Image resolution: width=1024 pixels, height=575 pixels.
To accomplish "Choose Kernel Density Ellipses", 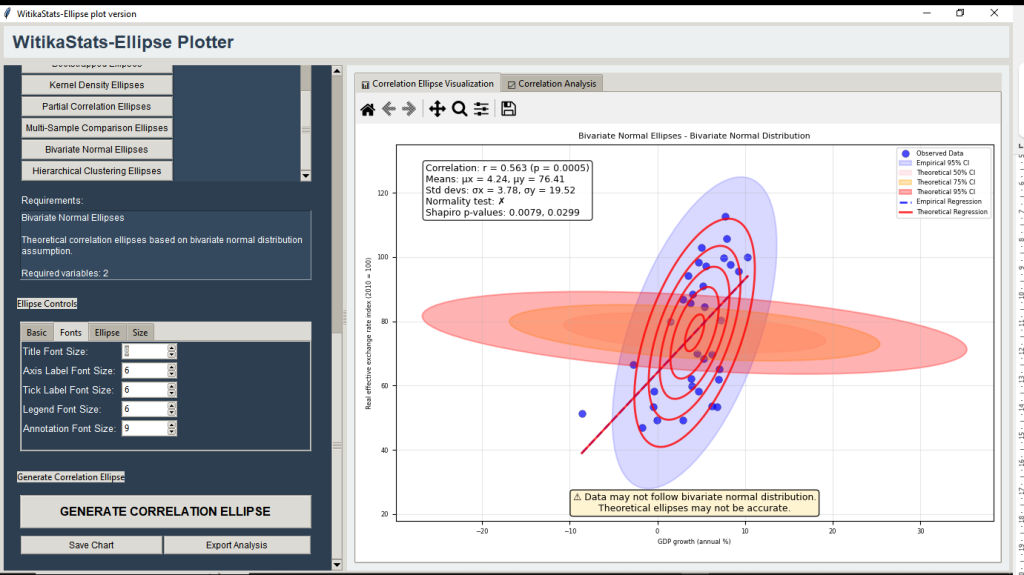I will [97, 85].
